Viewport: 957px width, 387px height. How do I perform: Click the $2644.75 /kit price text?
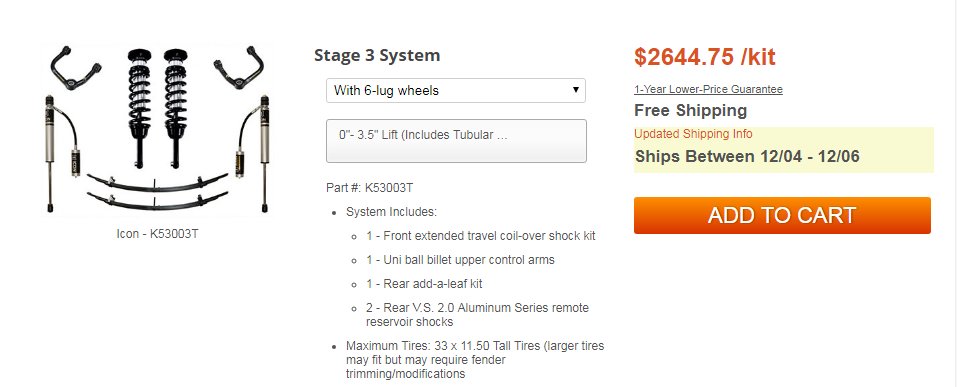pyautogui.click(x=704, y=57)
